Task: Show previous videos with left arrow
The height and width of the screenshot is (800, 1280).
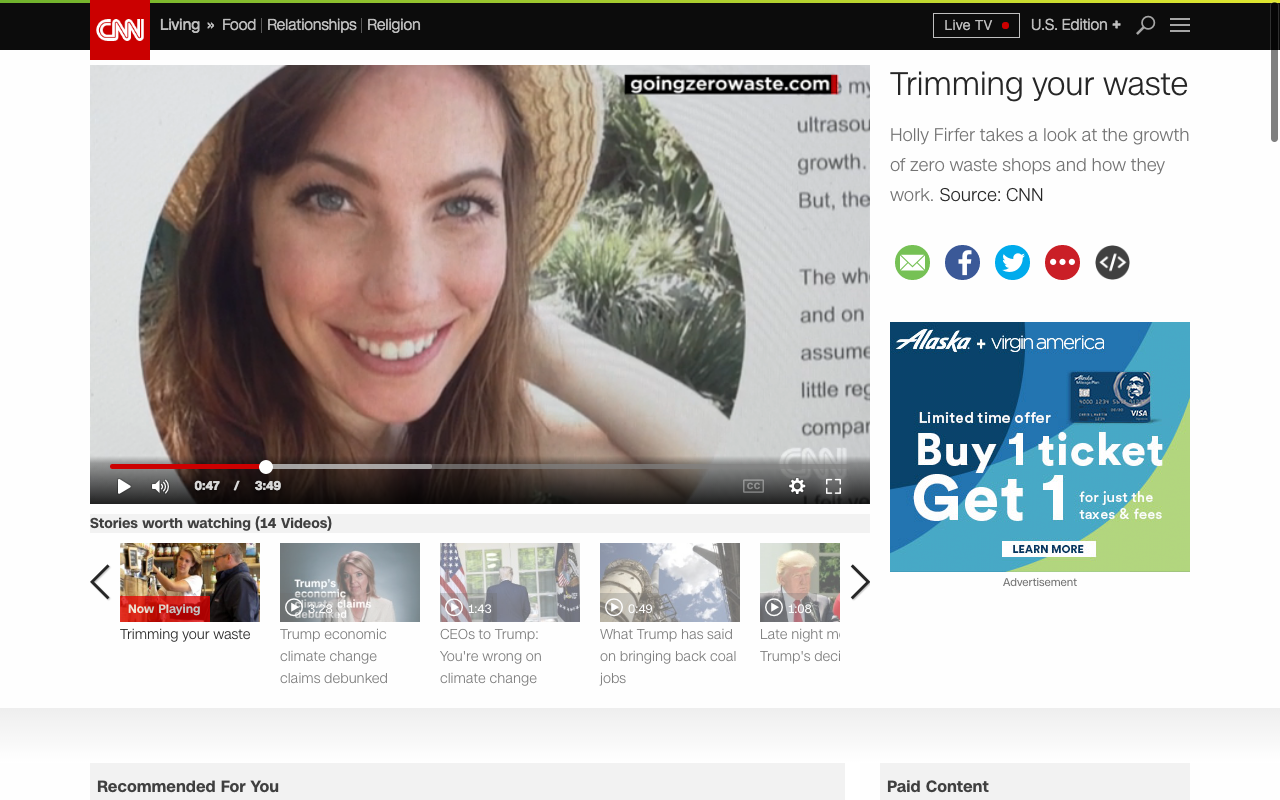Action: [100, 582]
